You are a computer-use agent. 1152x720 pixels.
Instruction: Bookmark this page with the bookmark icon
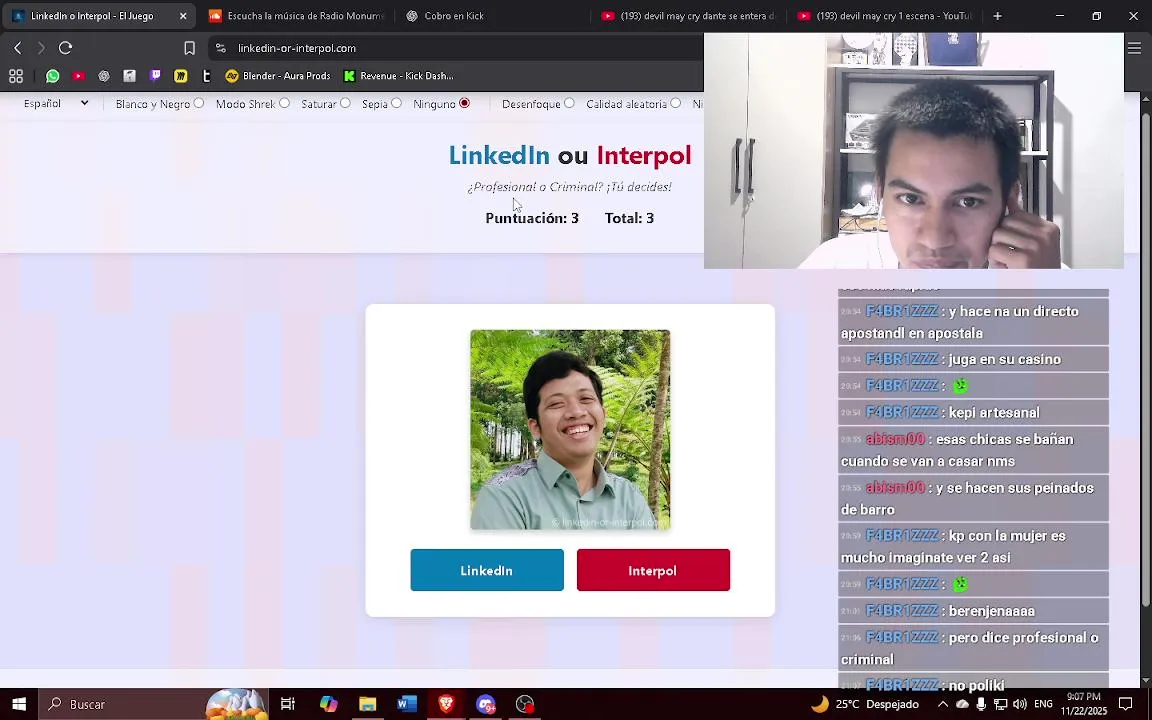coord(189,48)
